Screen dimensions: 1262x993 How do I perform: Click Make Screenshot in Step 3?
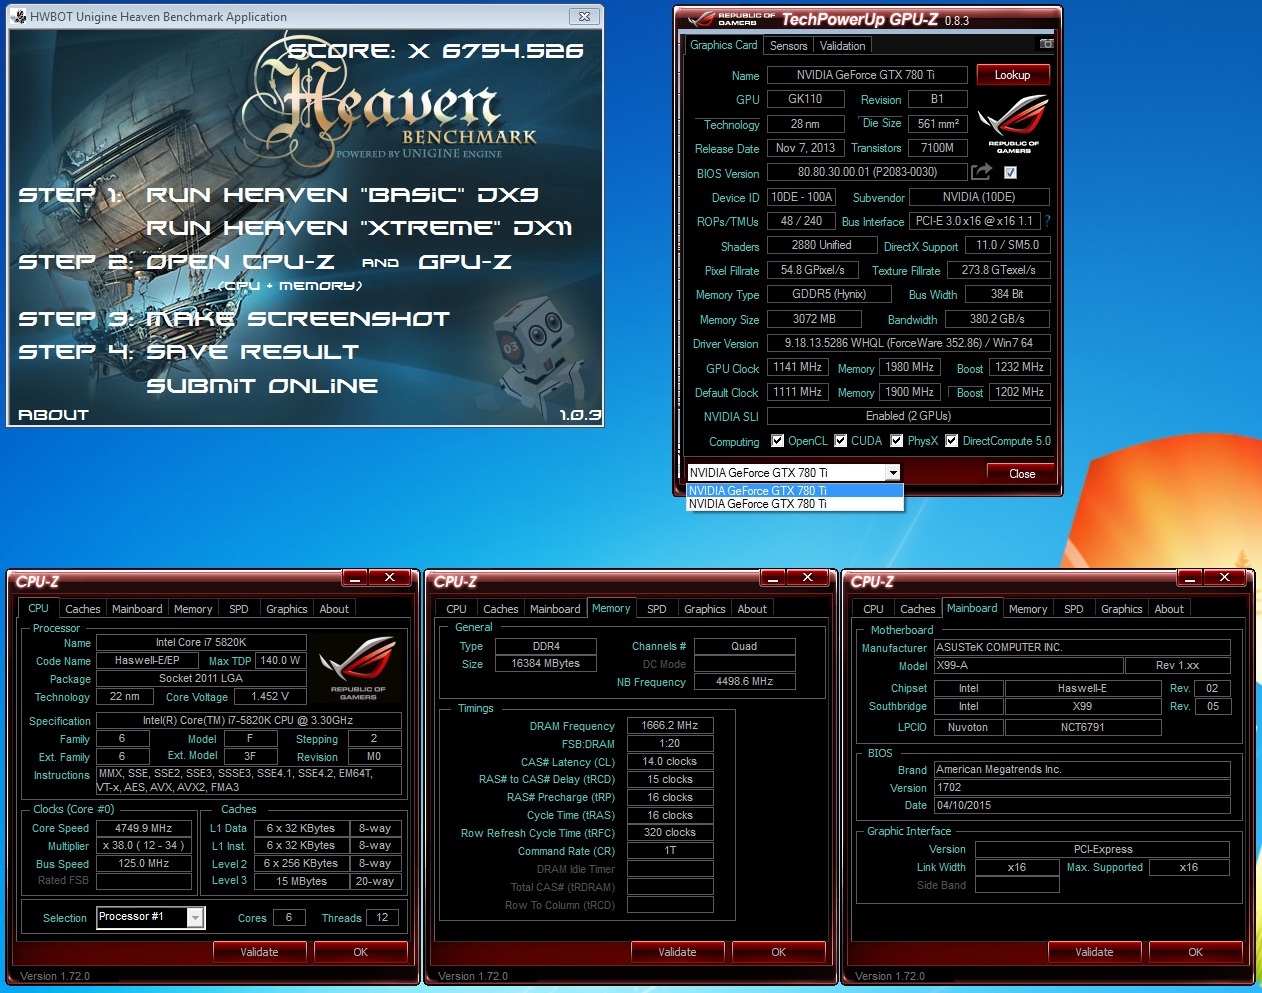click(298, 319)
